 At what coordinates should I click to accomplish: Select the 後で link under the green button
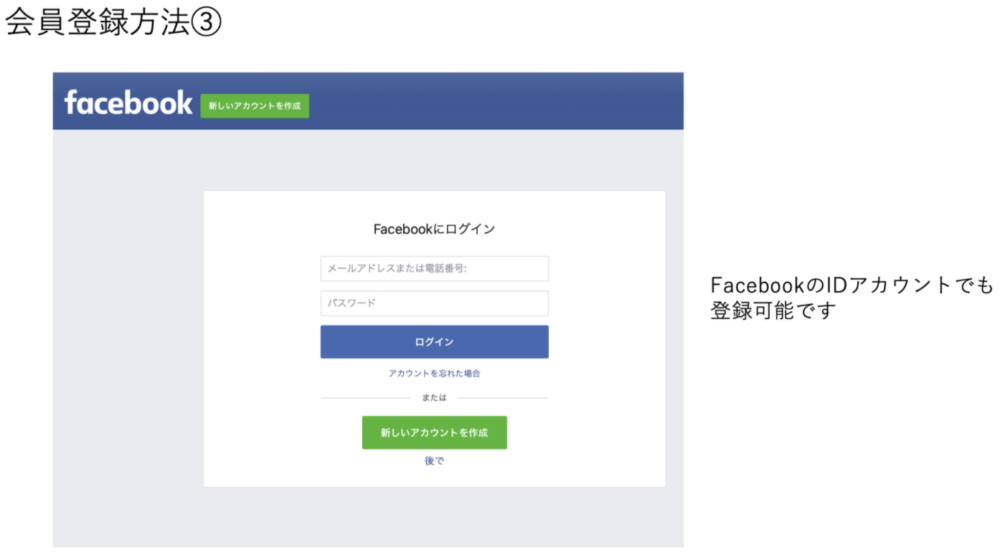[434, 461]
